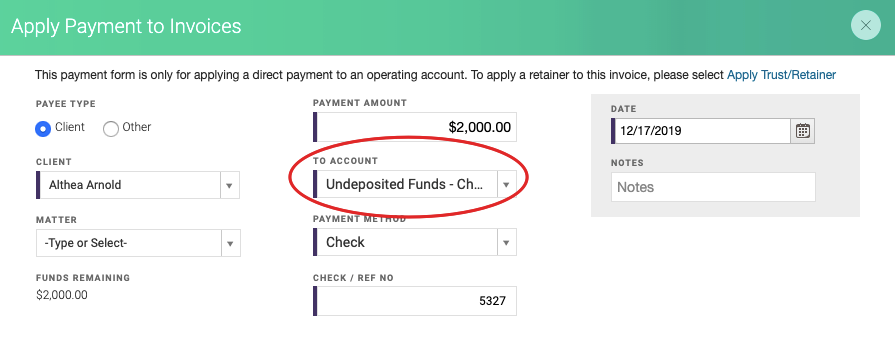Click the Other label beside the radio button
This screenshot has height=360, width=895.
click(137, 127)
